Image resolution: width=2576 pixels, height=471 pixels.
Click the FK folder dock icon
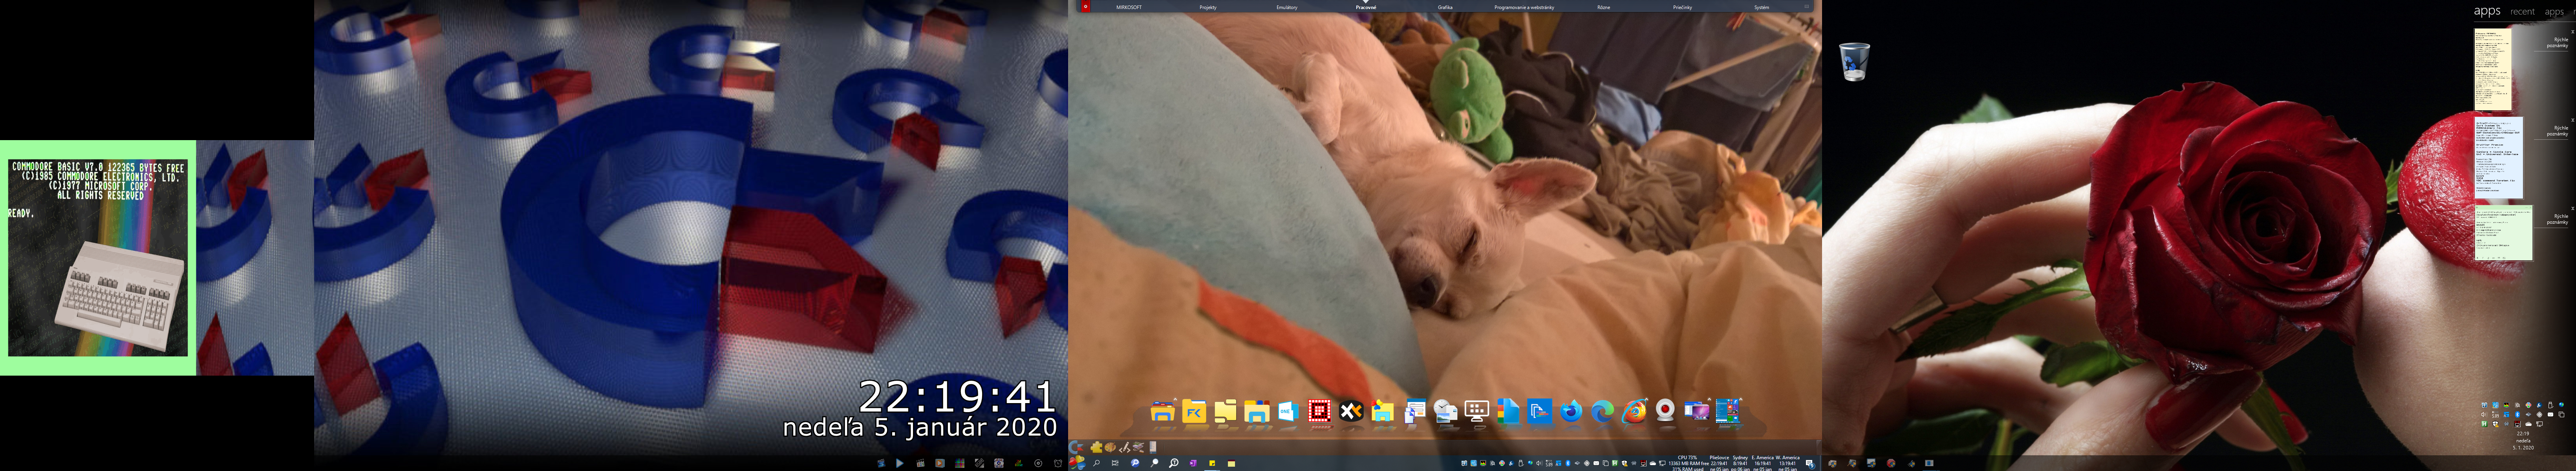(1194, 411)
